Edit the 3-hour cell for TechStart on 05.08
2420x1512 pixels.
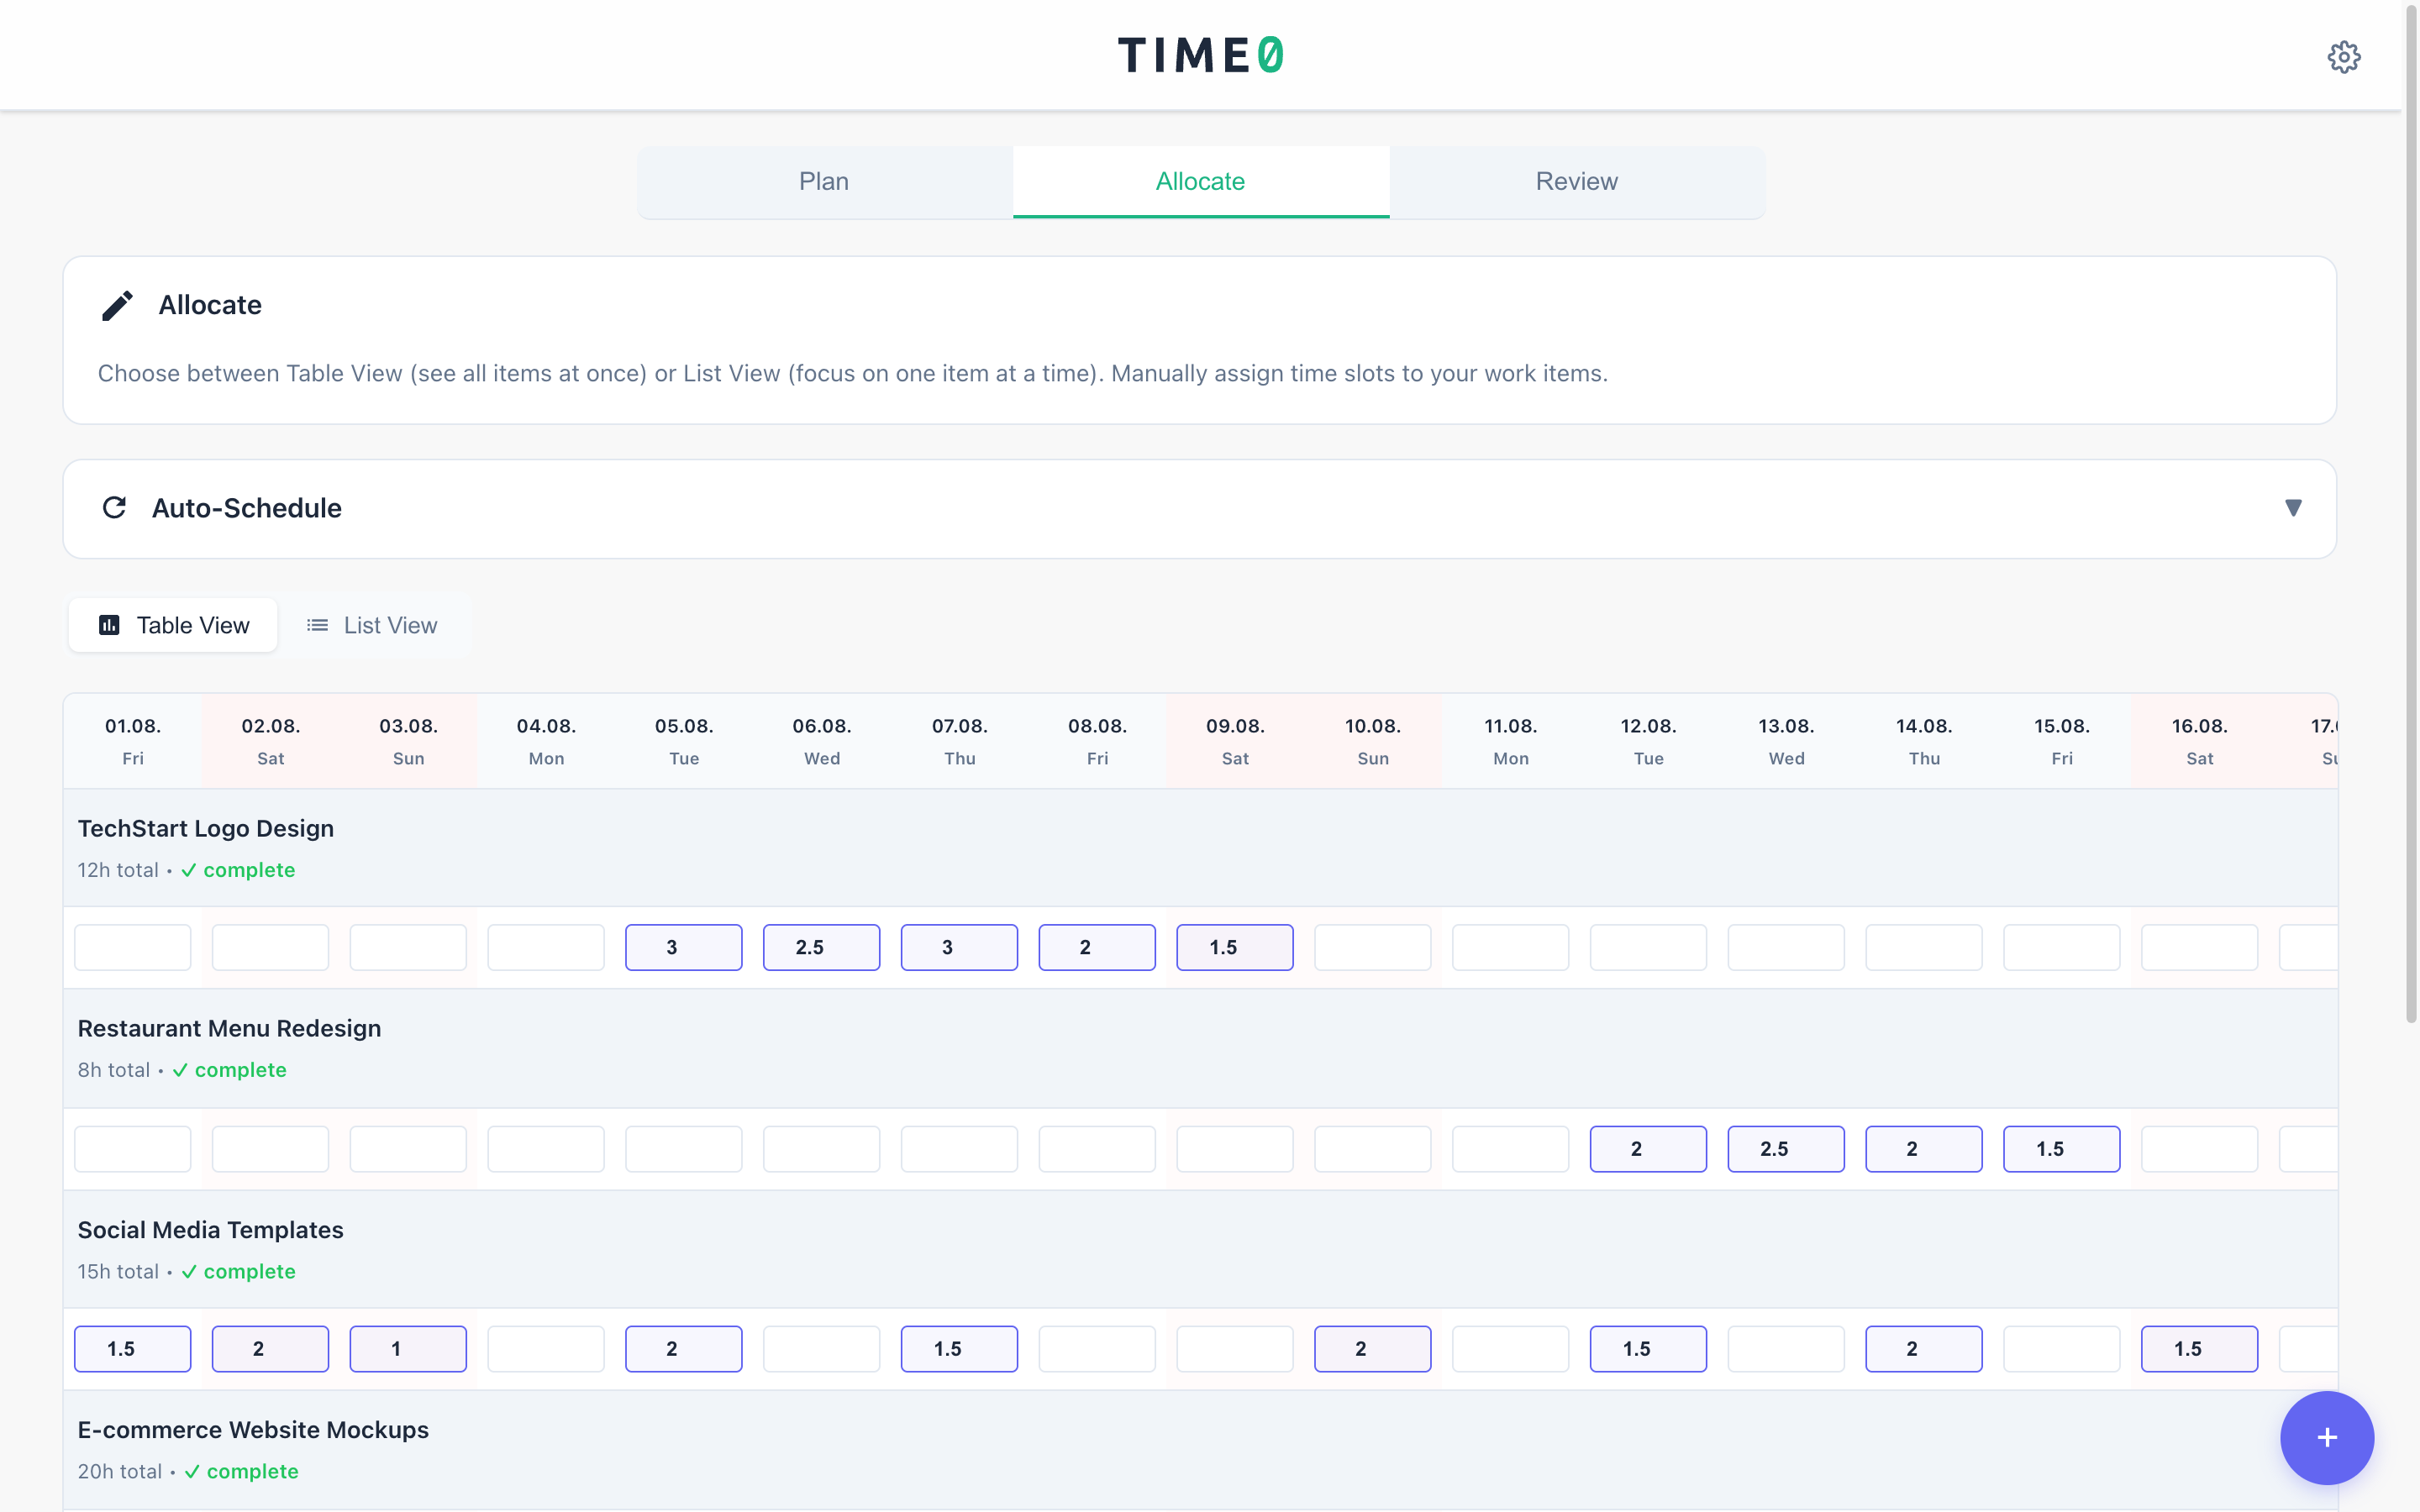(683, 946)
